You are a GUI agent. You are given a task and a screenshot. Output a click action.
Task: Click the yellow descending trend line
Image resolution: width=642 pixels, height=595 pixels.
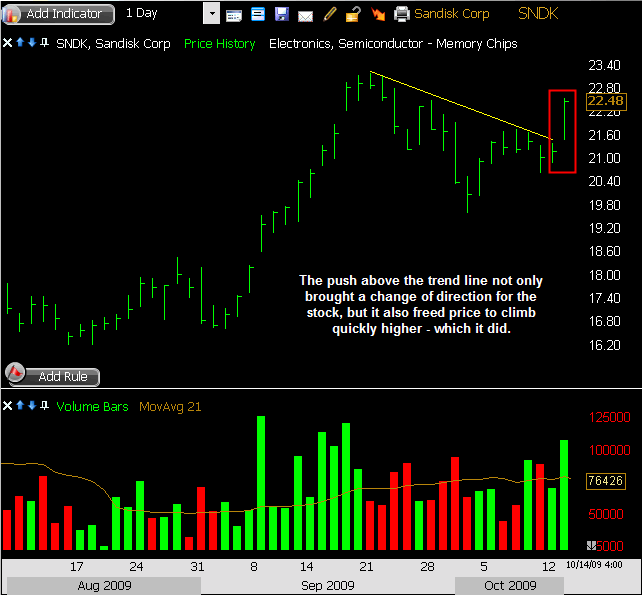pyautogui.click(x=461, y=105)
